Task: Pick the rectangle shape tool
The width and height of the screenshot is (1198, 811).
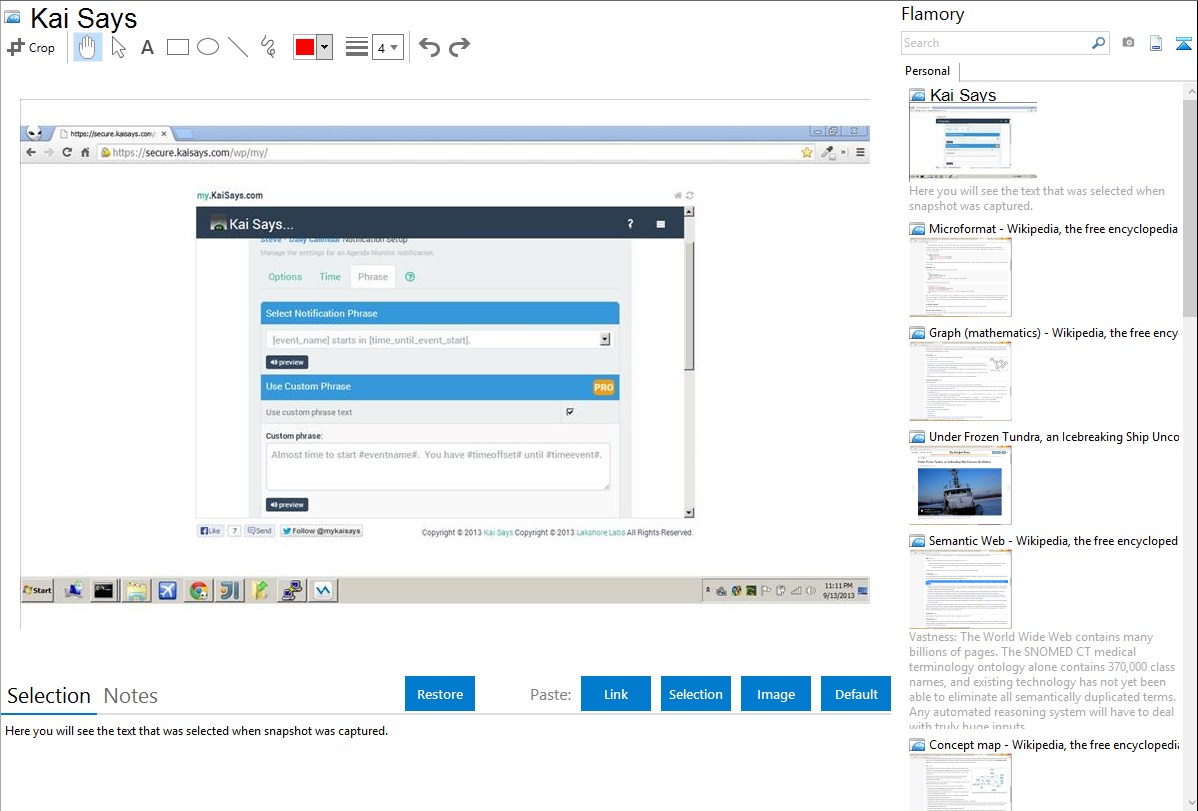Action: (x=177, y=47)
